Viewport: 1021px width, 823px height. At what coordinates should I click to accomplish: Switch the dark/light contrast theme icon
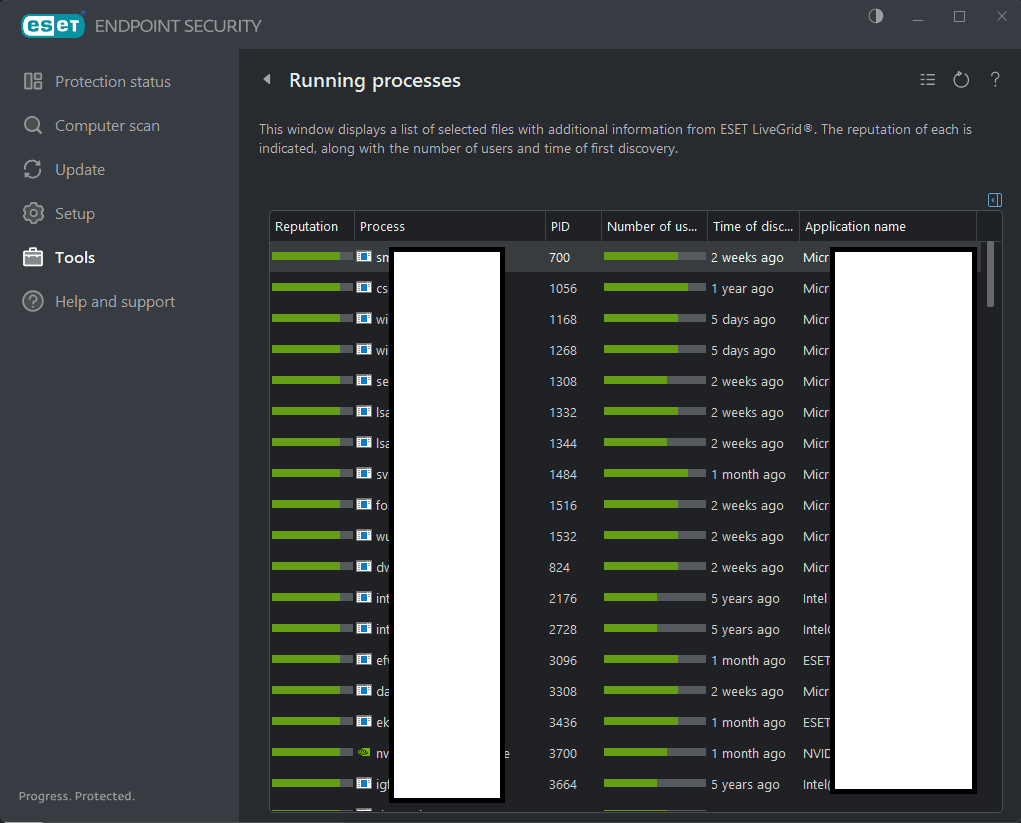tap(876, 16)
